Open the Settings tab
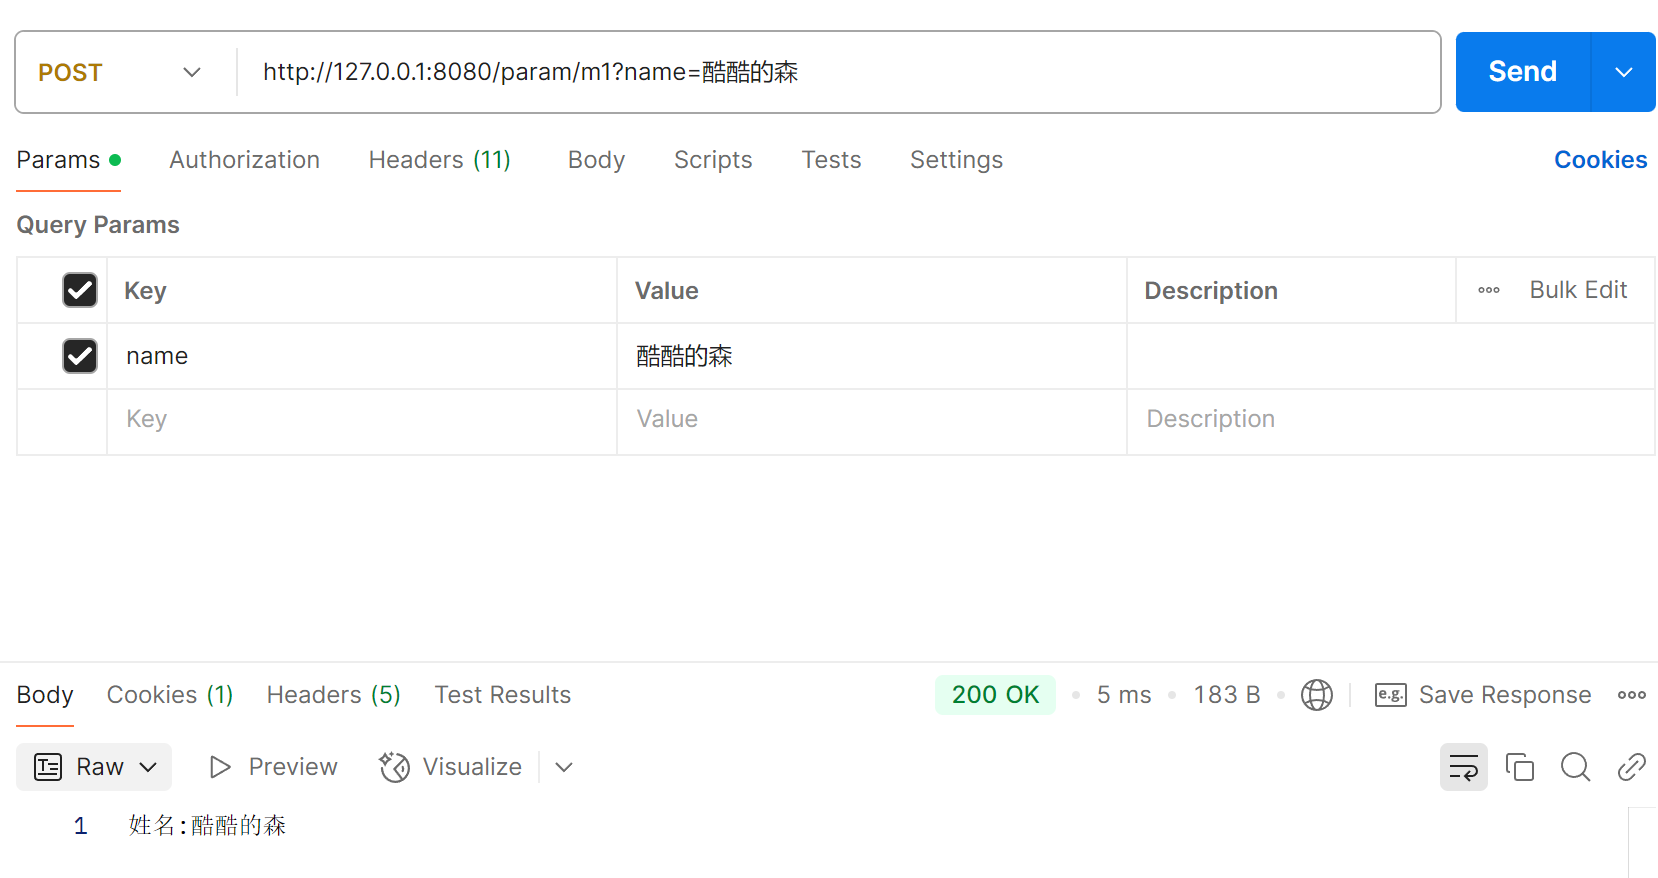The height and width of the screenshot is (878, 1658). (956, 160)
